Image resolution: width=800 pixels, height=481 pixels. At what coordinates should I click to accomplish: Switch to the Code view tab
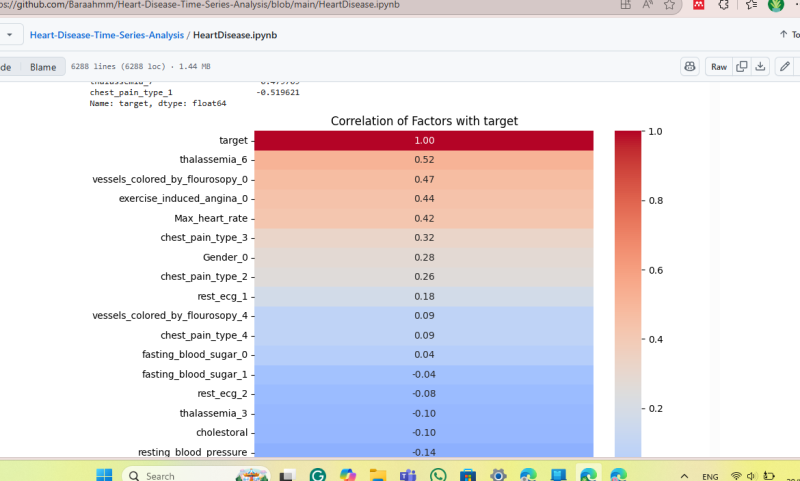point(5,67)
